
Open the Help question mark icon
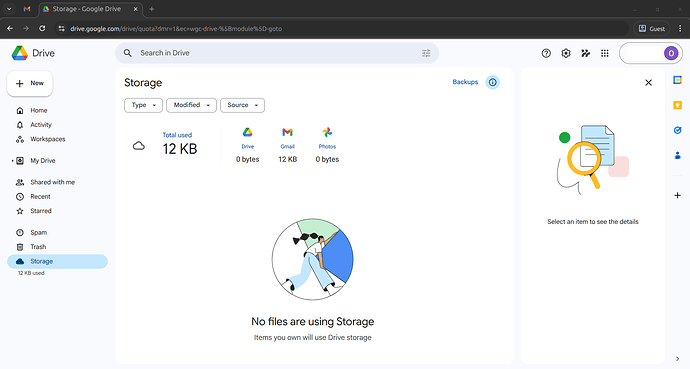point(546,53)
